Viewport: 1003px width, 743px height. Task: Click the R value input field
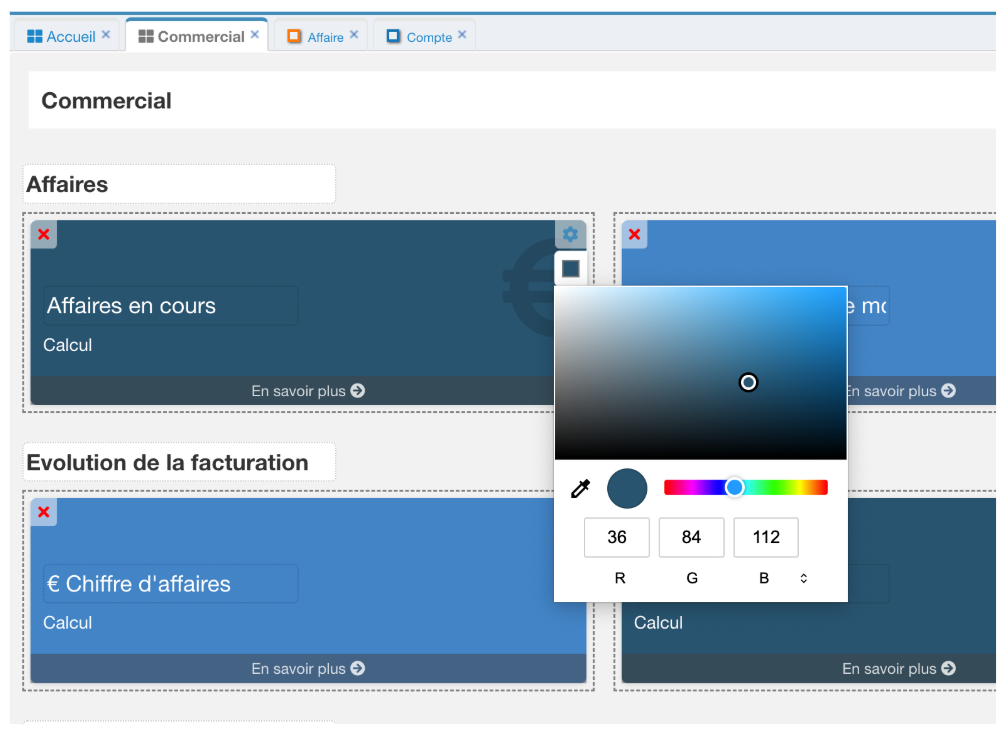click(616, 537)
